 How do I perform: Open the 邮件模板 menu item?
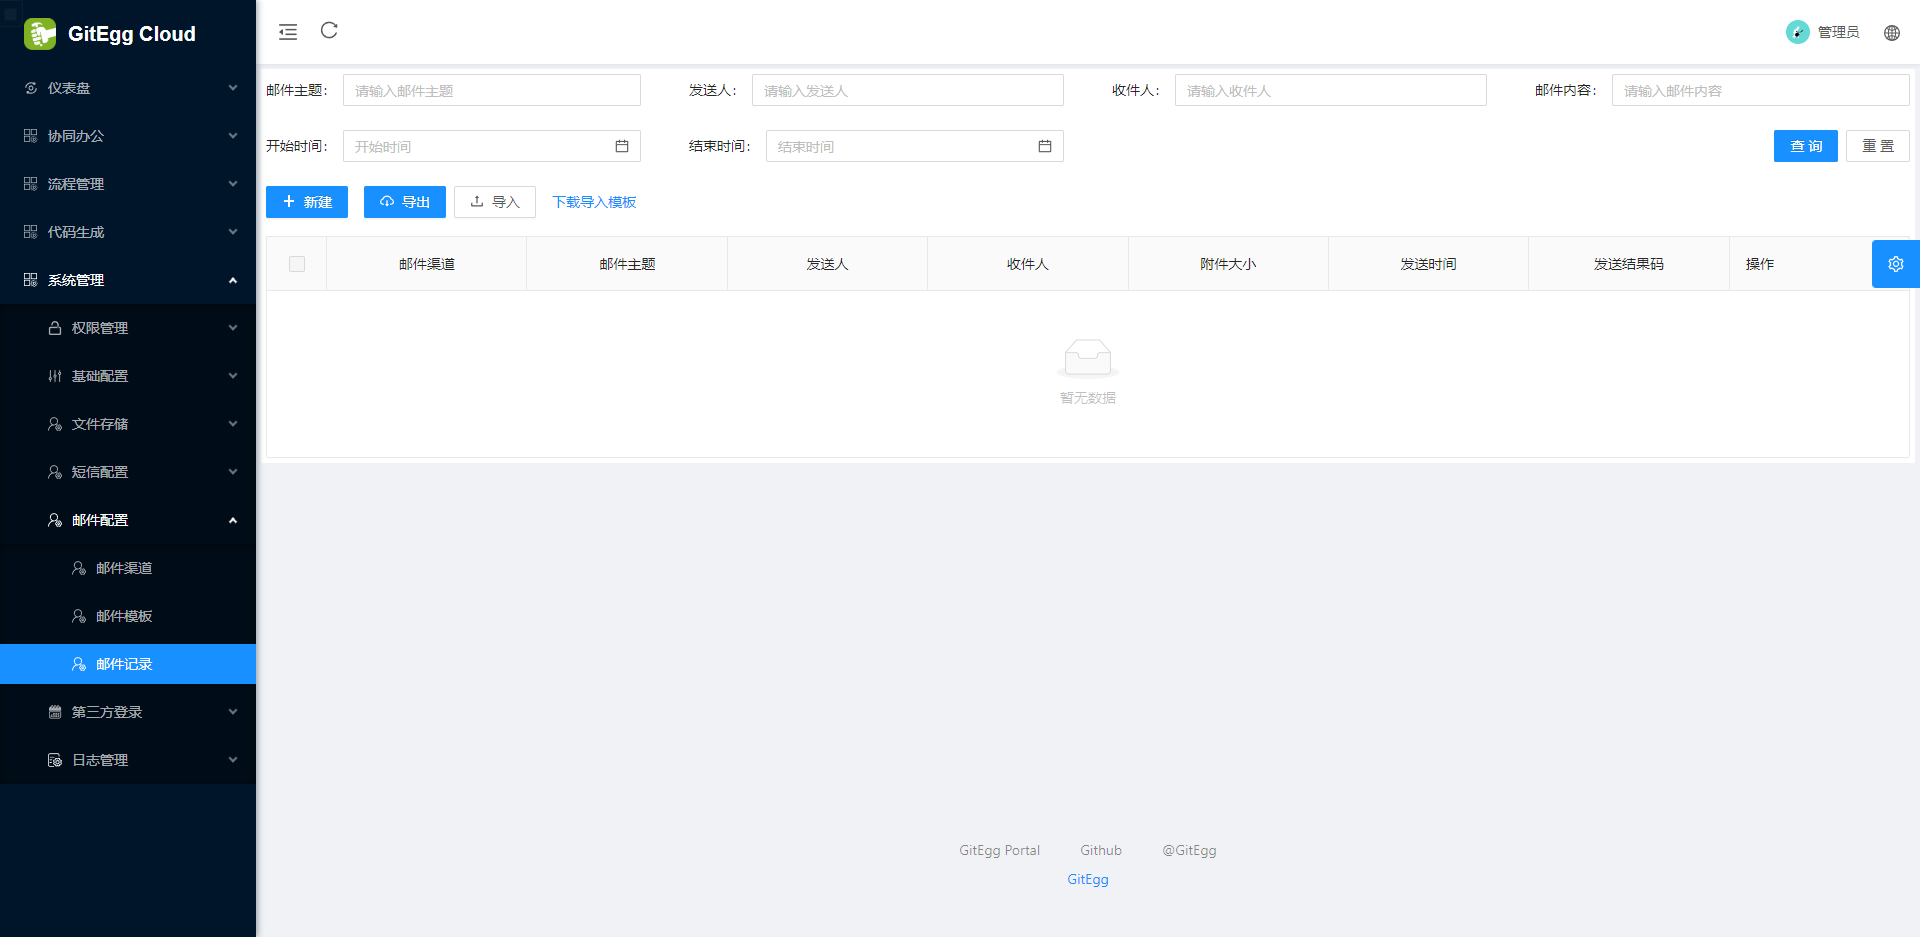pyautogui.click(x=123, y=616)
